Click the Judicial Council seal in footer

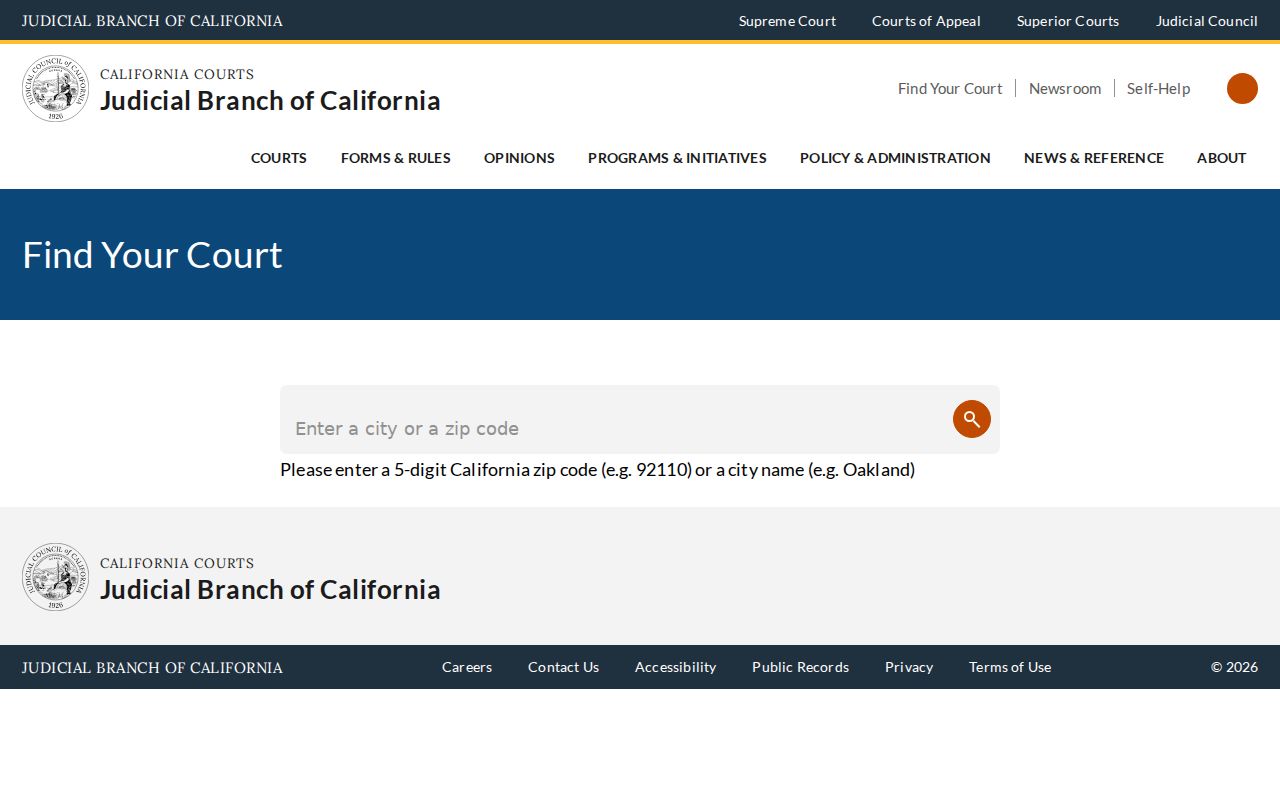click(56, 577)
